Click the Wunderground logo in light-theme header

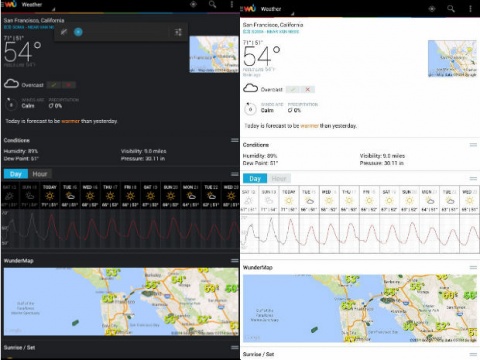[249, 9]
